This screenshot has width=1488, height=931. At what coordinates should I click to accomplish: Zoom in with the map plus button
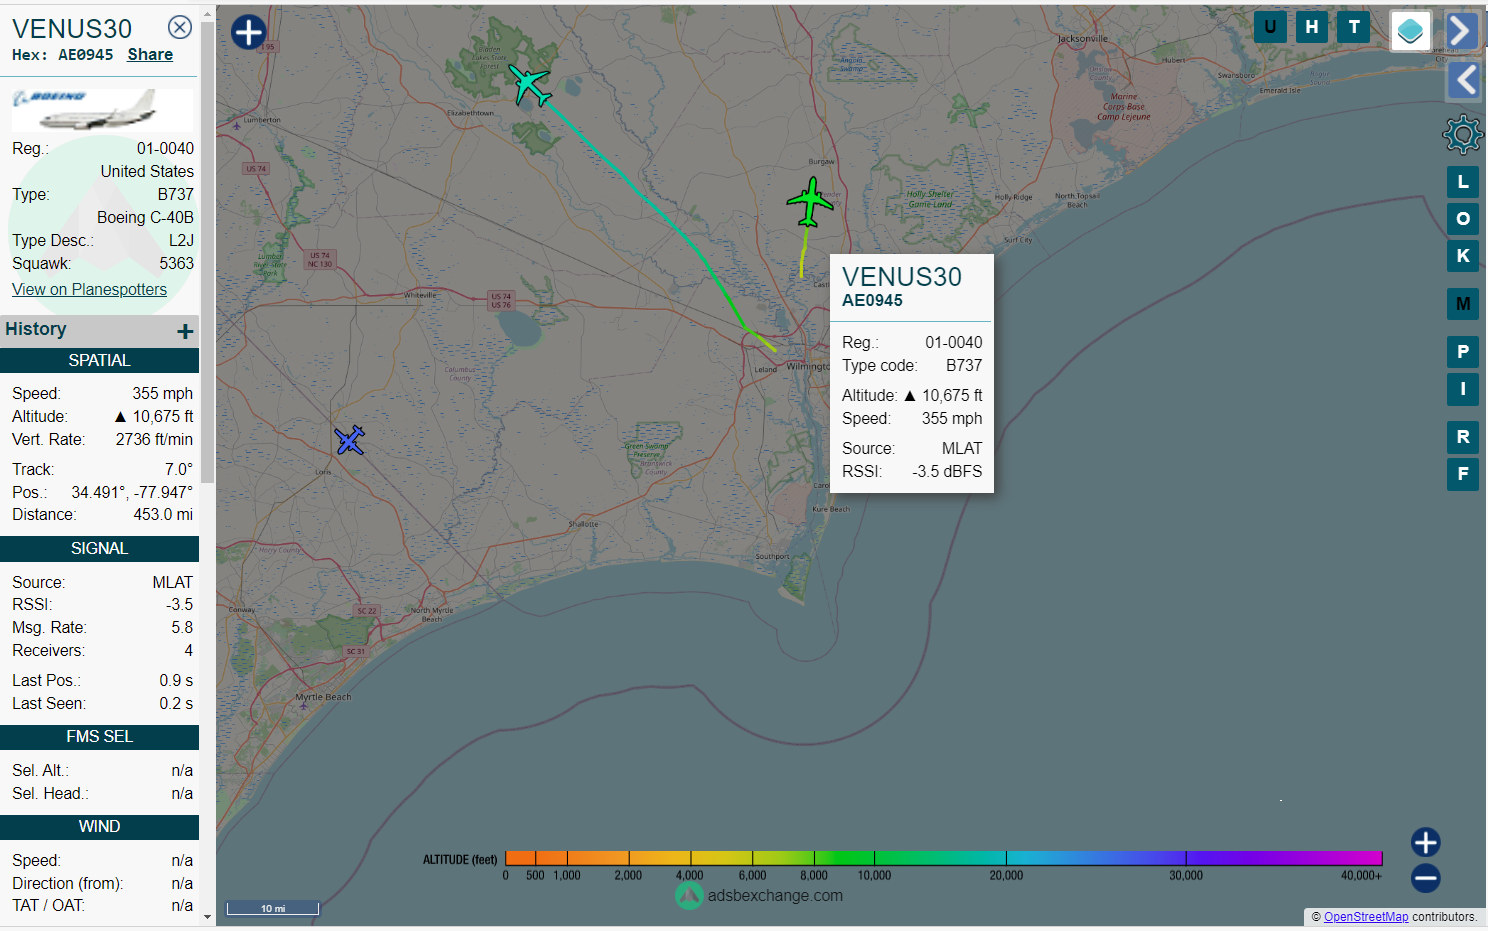(x=1426, y=842)
